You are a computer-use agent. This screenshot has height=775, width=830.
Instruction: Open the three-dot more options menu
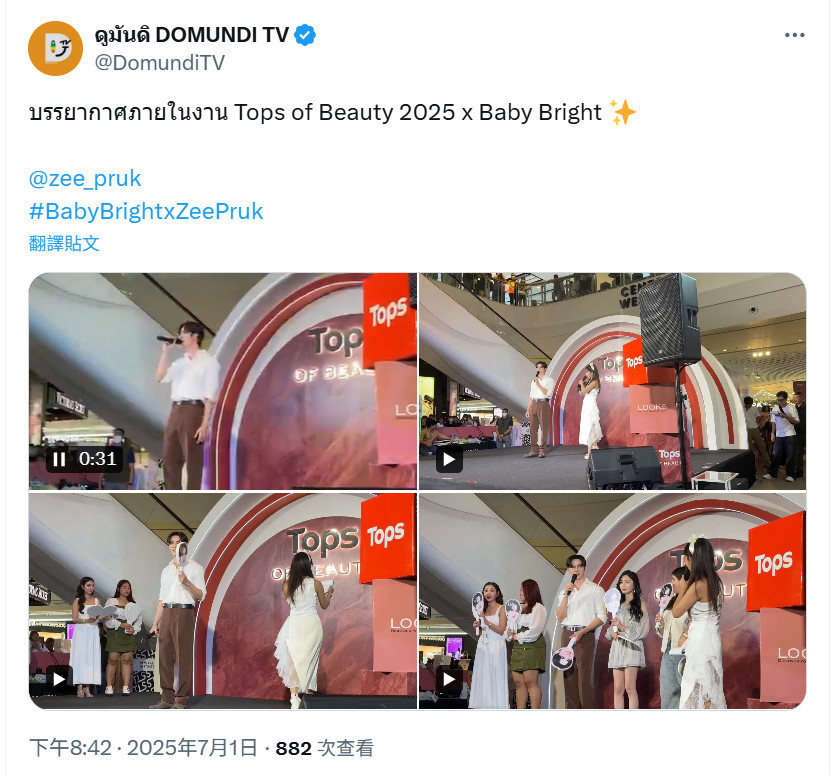click(x=794, y=35)
